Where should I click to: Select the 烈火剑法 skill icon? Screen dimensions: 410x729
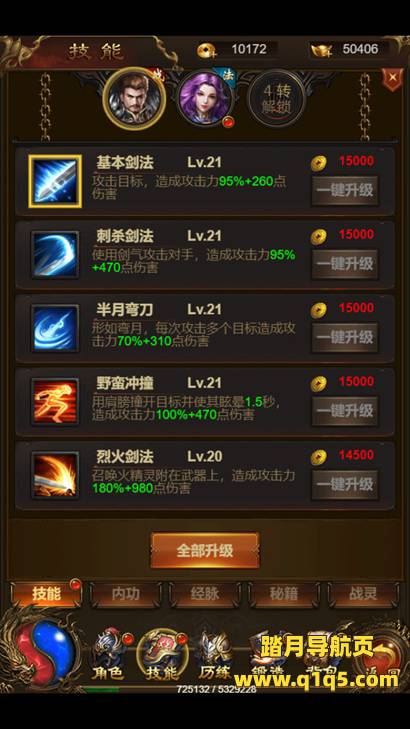pyautogui.click(x=55, y=475)
